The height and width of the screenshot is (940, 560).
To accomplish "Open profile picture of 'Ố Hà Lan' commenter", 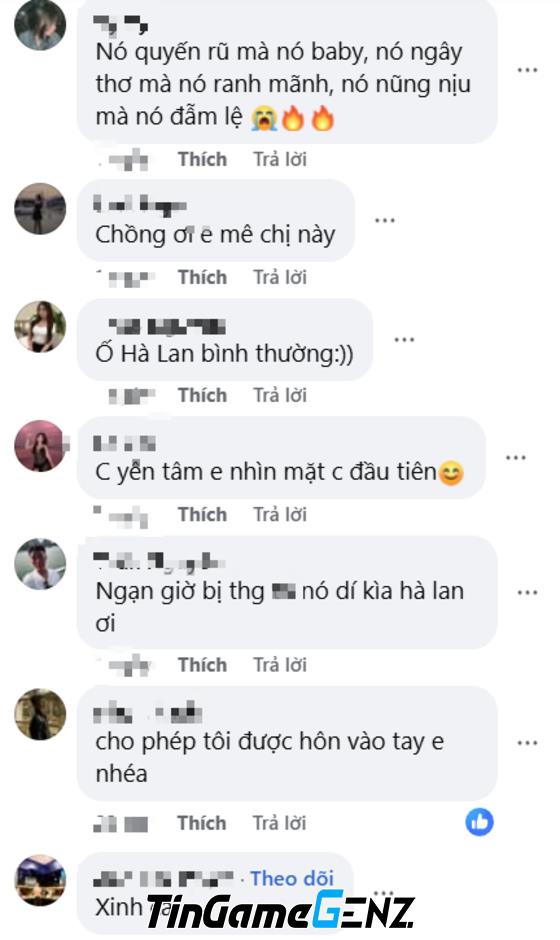I will pyautogui.click(x=40, y=327).
